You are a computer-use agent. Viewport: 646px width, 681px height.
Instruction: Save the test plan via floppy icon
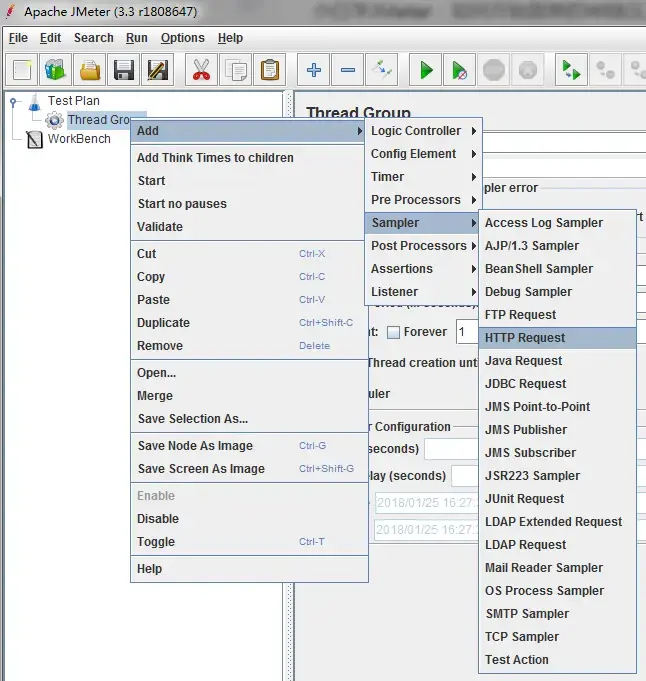coord(123,70)
